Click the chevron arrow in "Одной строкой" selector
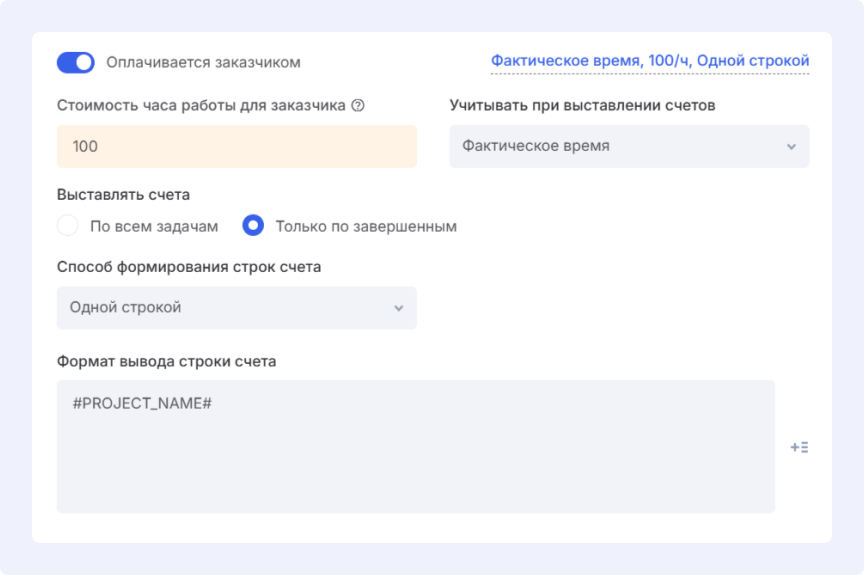Screen dimensions: 864x575 coord(398,308)
